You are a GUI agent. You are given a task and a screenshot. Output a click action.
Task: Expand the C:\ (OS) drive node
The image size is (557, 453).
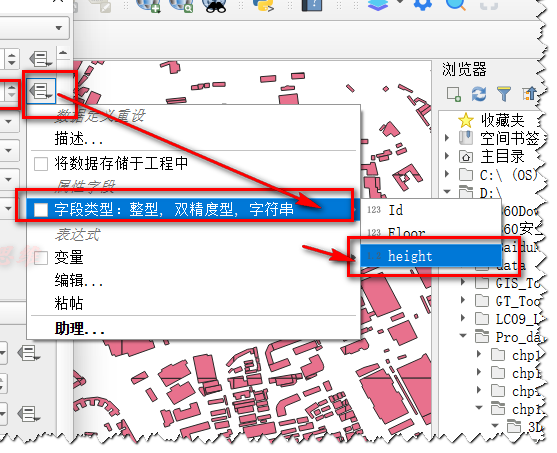point(447,174)
